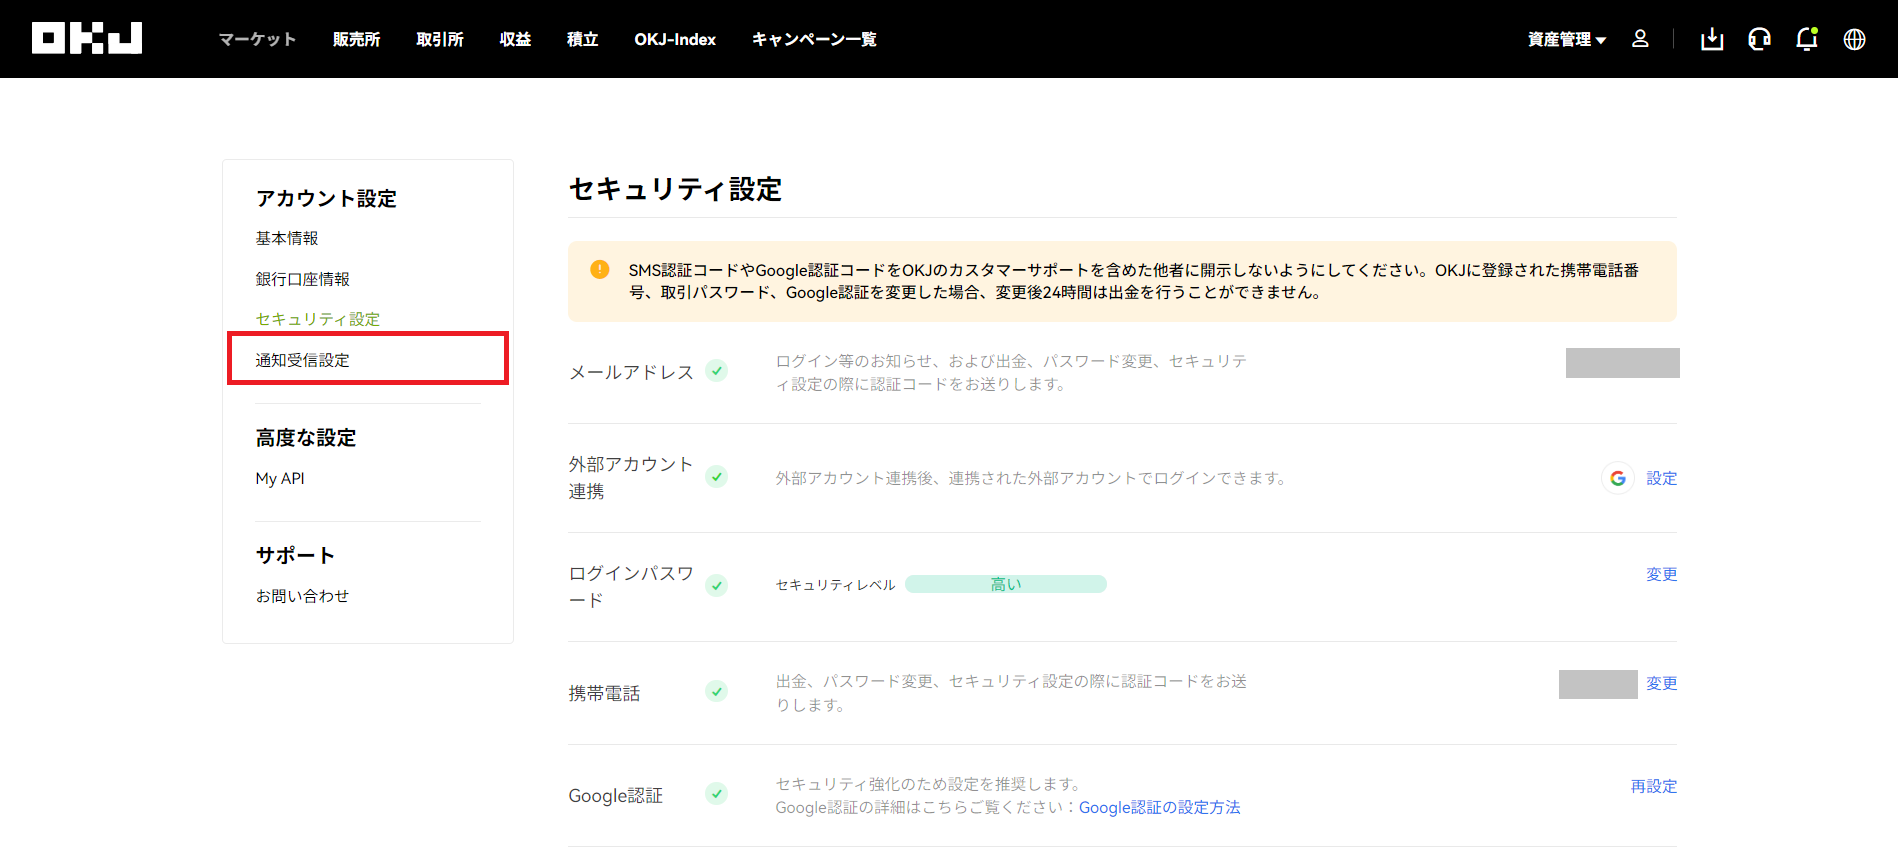Viewport: 1898px width, 866px height.
Task: Click the globe language icon
Action: (1854, 39)
